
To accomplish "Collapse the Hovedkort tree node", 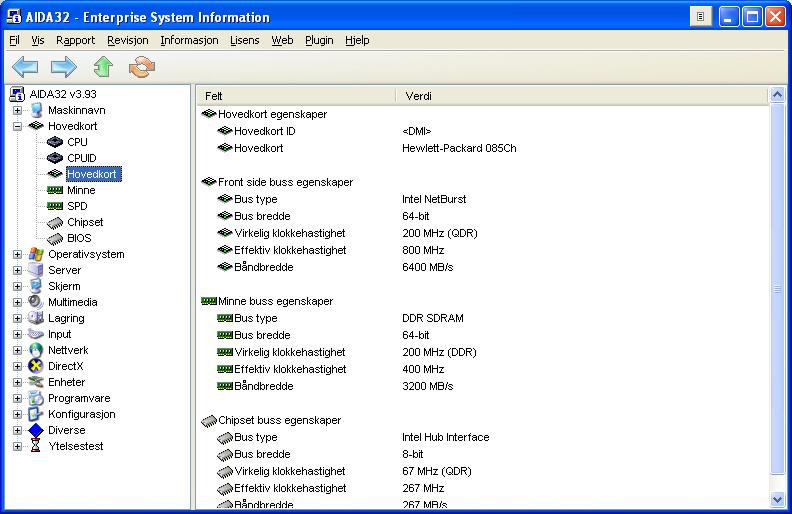I will (x=17, y=126).
